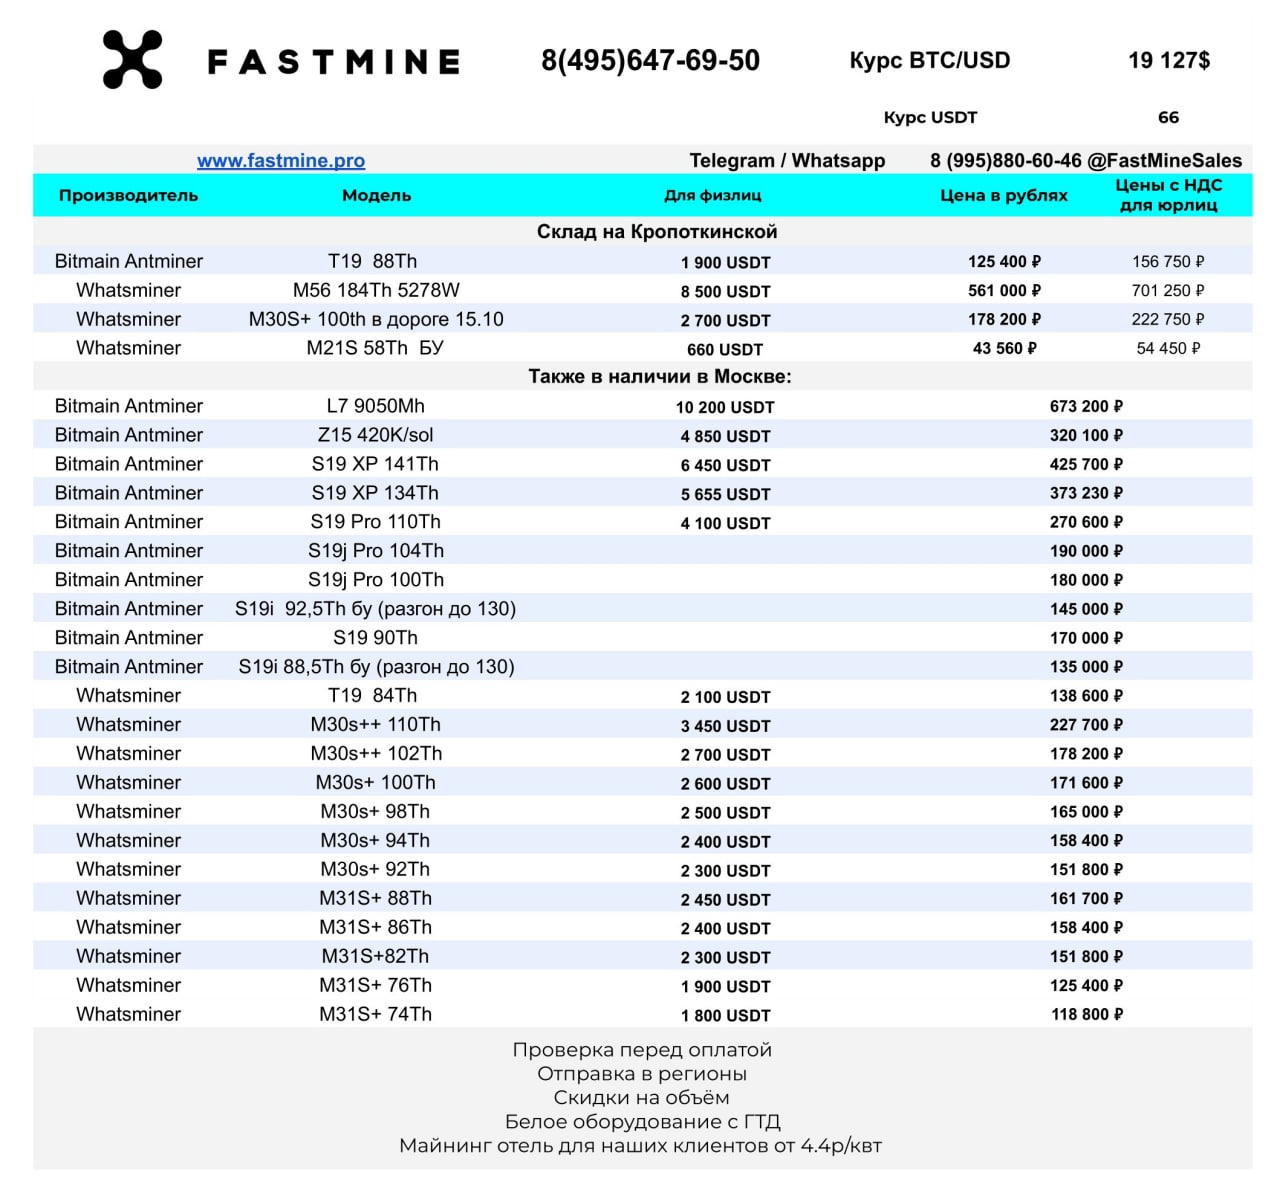The image size is (1280, 1196).
Task: Click the Курс USDT label
Action: pos(930,117)
